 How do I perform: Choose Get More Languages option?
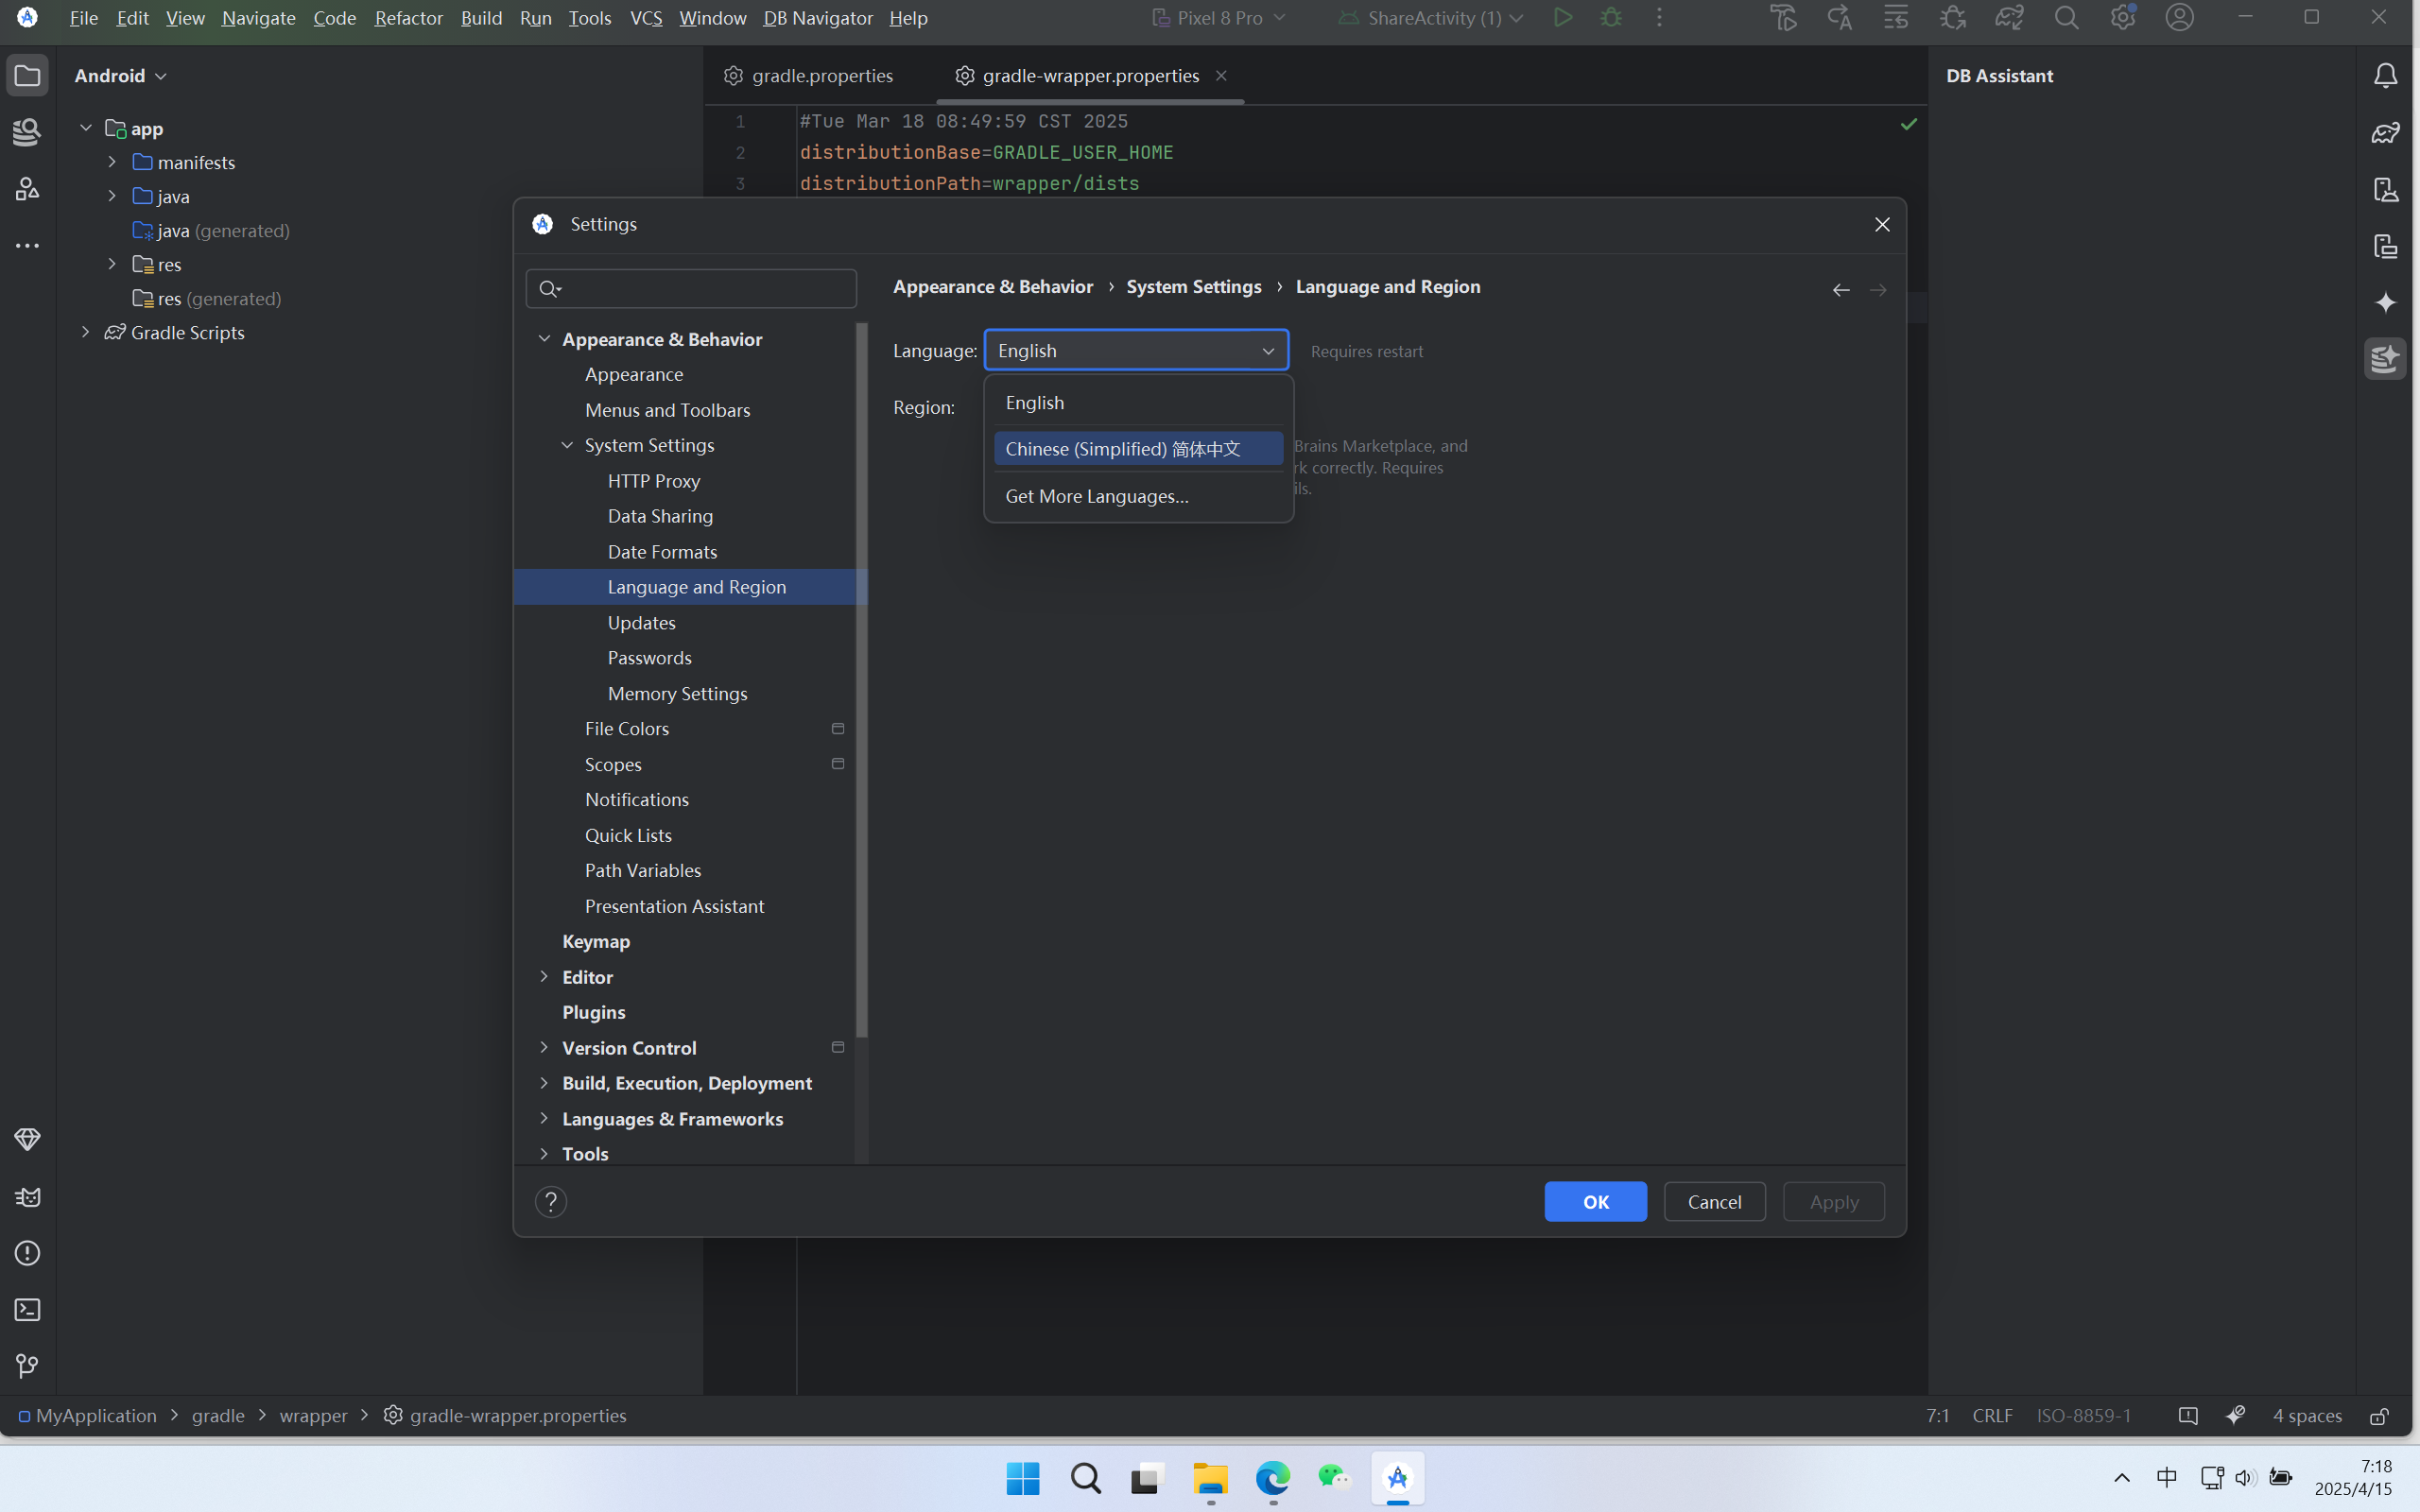click(1096, 496)
